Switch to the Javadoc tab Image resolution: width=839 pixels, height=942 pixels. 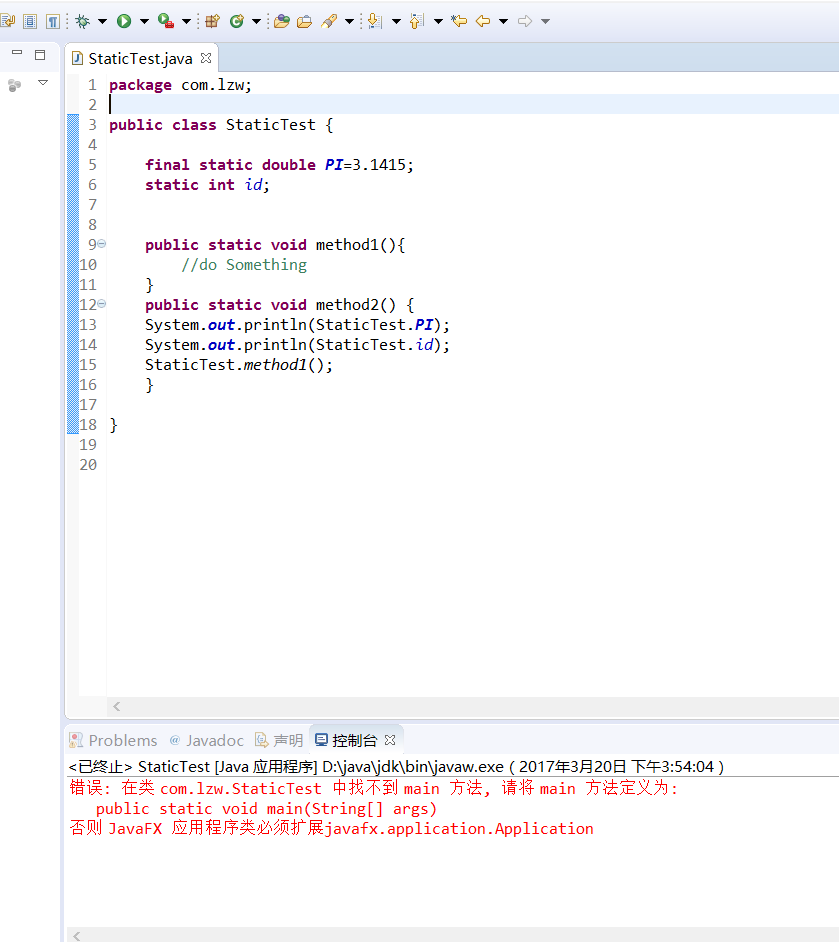coord(207,740)
